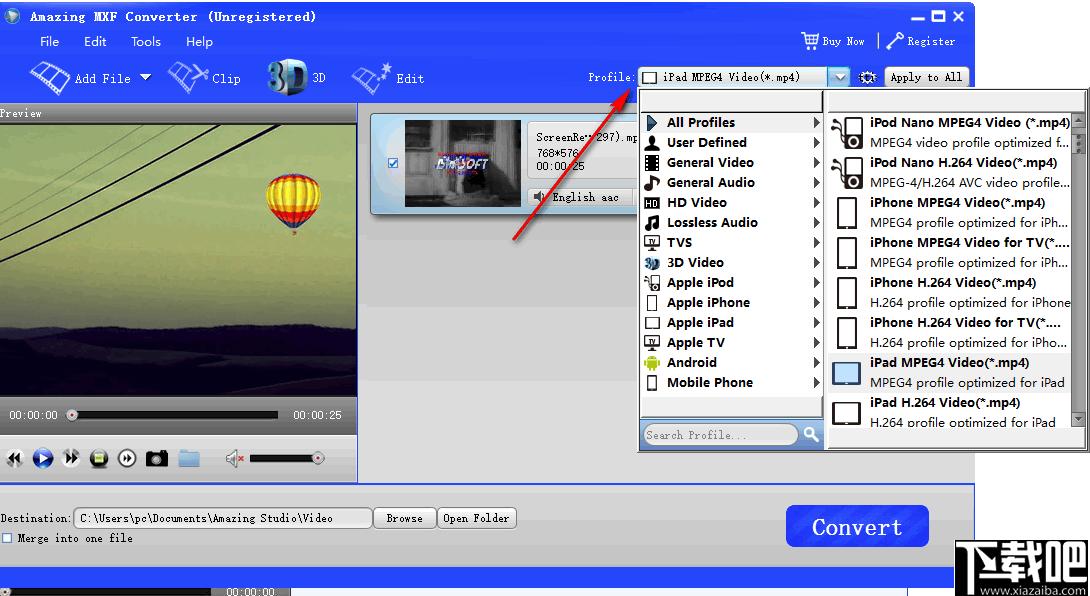The image size is (1090, 596).
Task: Open the Apple iPhone category
Action: (x=731, y=303)
